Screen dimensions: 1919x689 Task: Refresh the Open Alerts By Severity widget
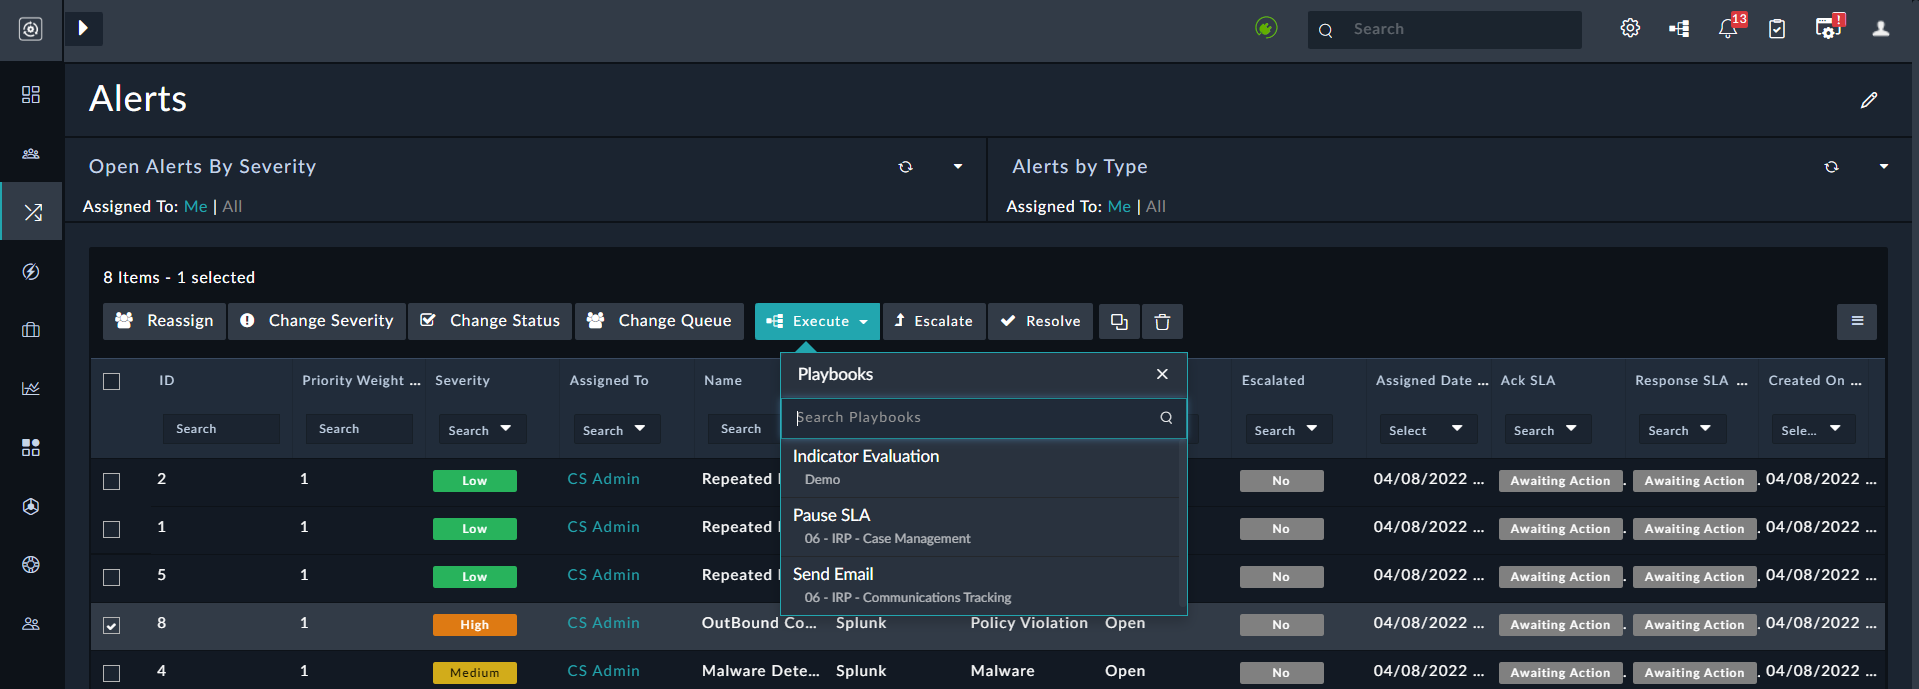click(x=906, y=167)
